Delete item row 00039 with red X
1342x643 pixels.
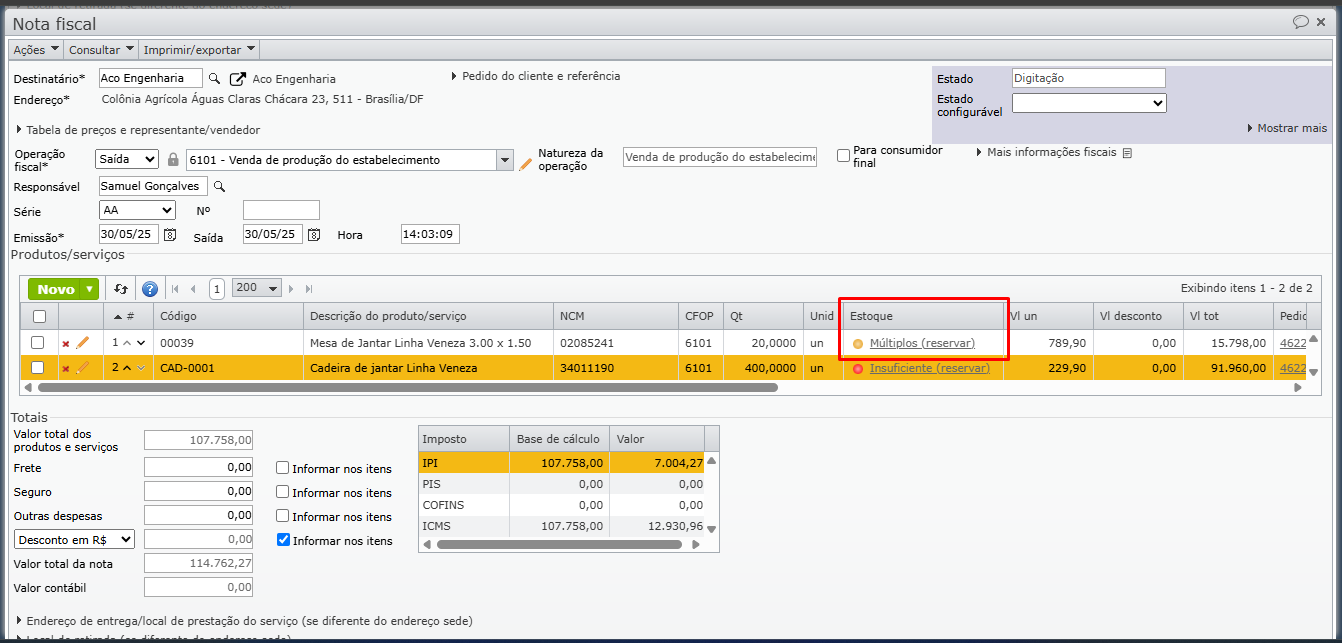pyautogui.click(x=66, y=343)
